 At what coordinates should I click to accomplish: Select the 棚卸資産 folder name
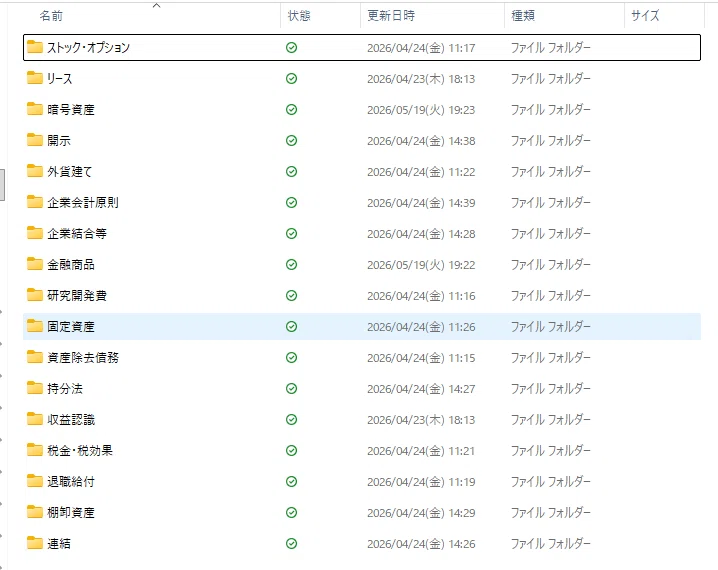pos(71,513)
